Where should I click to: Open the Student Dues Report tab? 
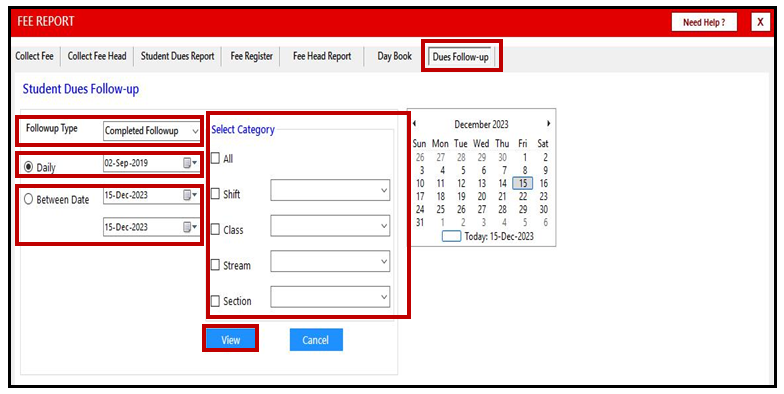[178, 56]
